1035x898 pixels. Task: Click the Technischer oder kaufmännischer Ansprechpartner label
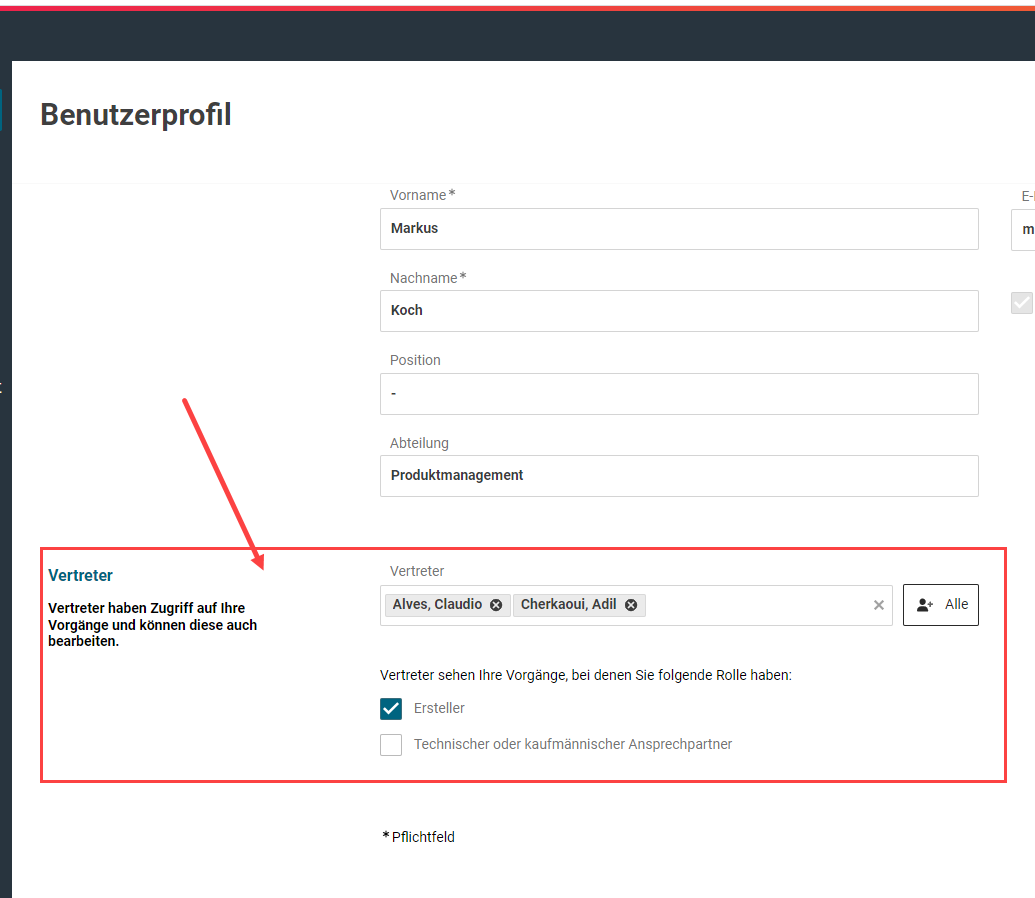(x=573, y=745)
